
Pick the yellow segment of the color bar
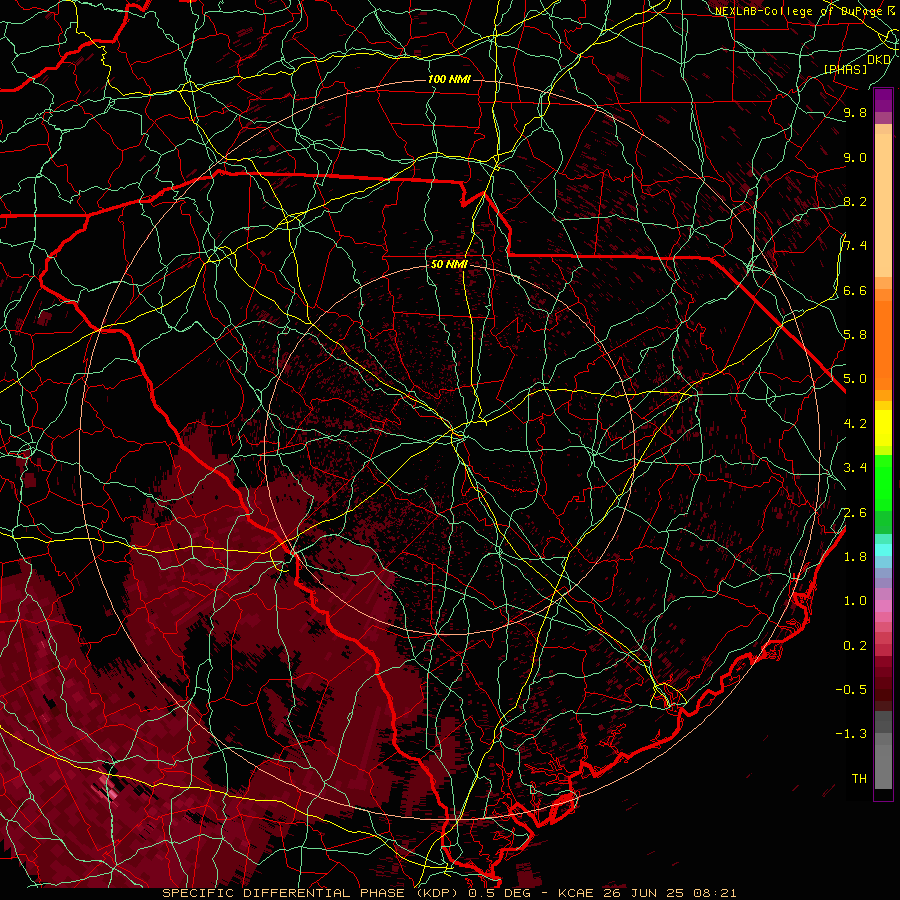coord(883,428)
